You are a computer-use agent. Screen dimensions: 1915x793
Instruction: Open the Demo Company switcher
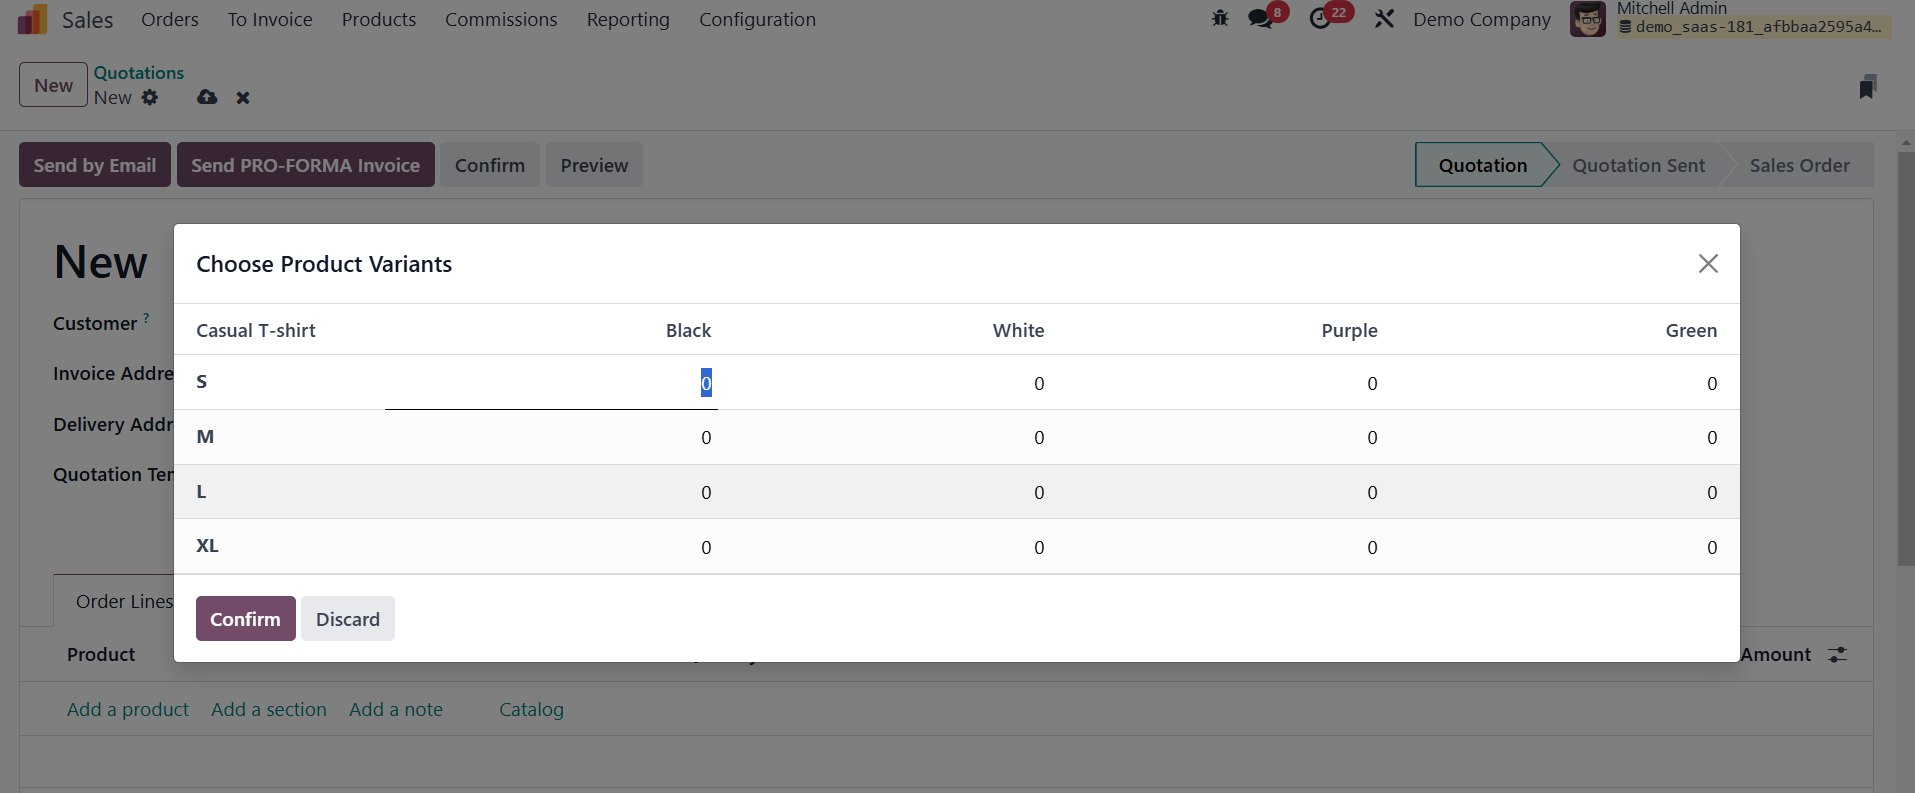tap(1481, 19)
